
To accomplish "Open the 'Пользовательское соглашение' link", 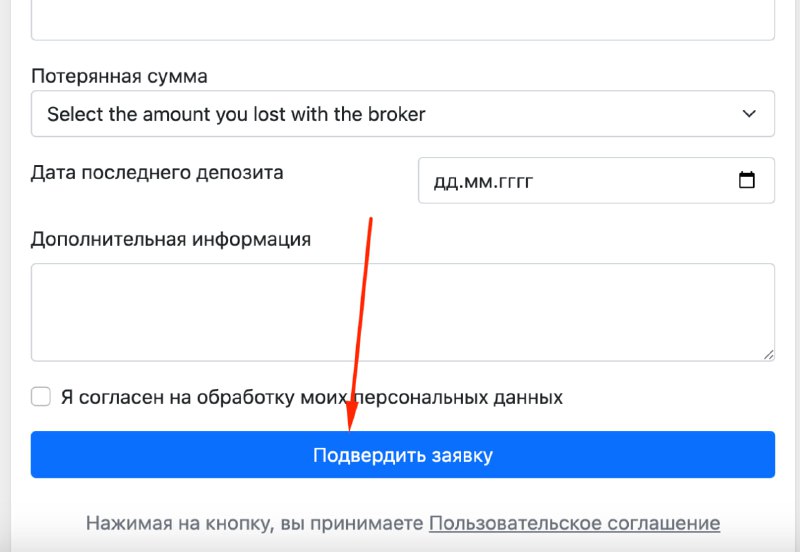I will click(x=574, y=523).
